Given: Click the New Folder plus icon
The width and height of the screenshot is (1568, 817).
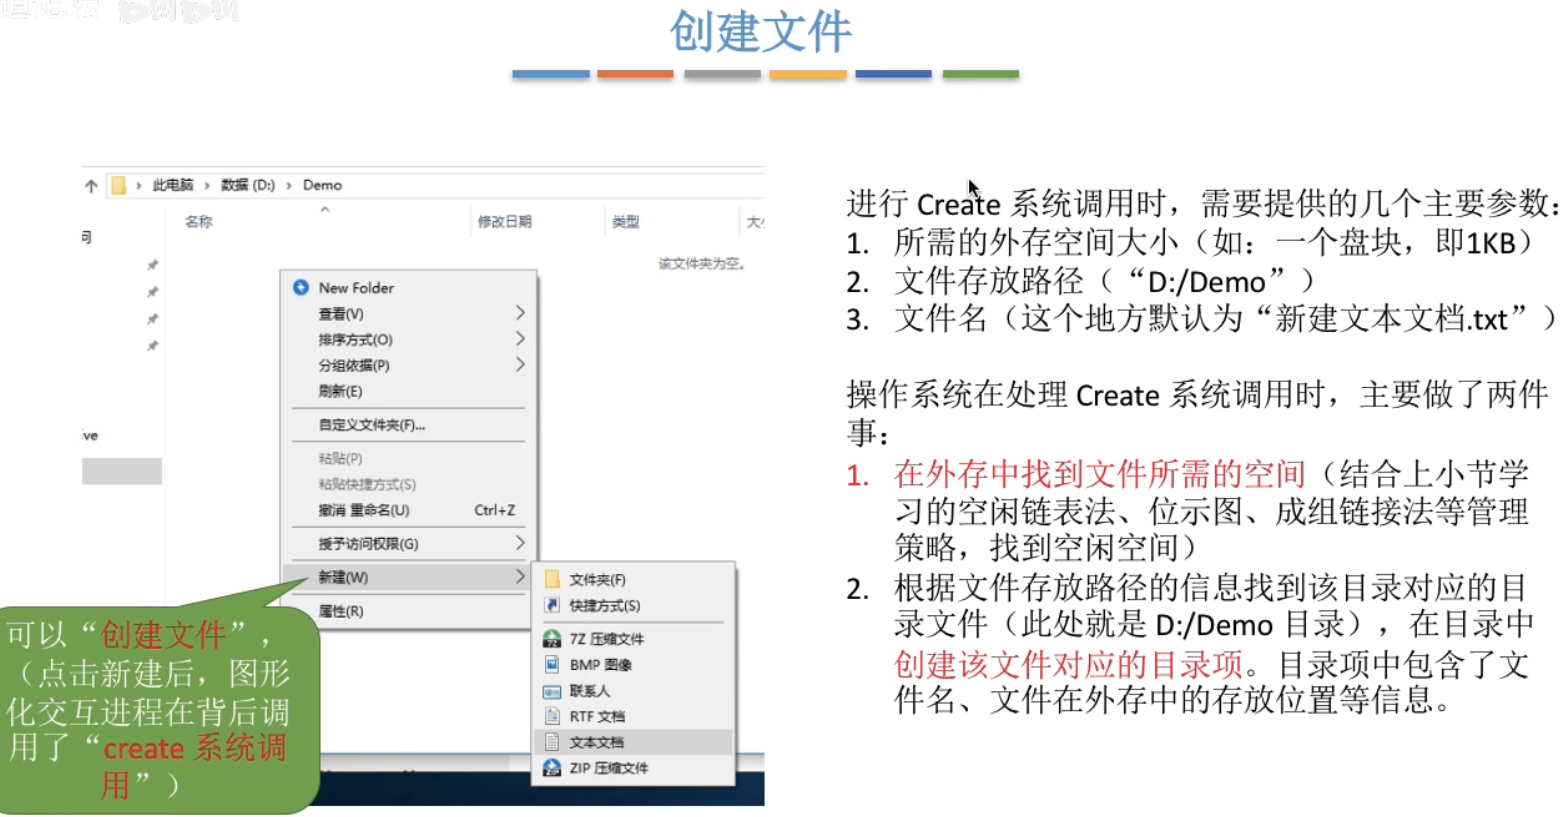Looking at the screenshot, I should [x=301, y=287].
